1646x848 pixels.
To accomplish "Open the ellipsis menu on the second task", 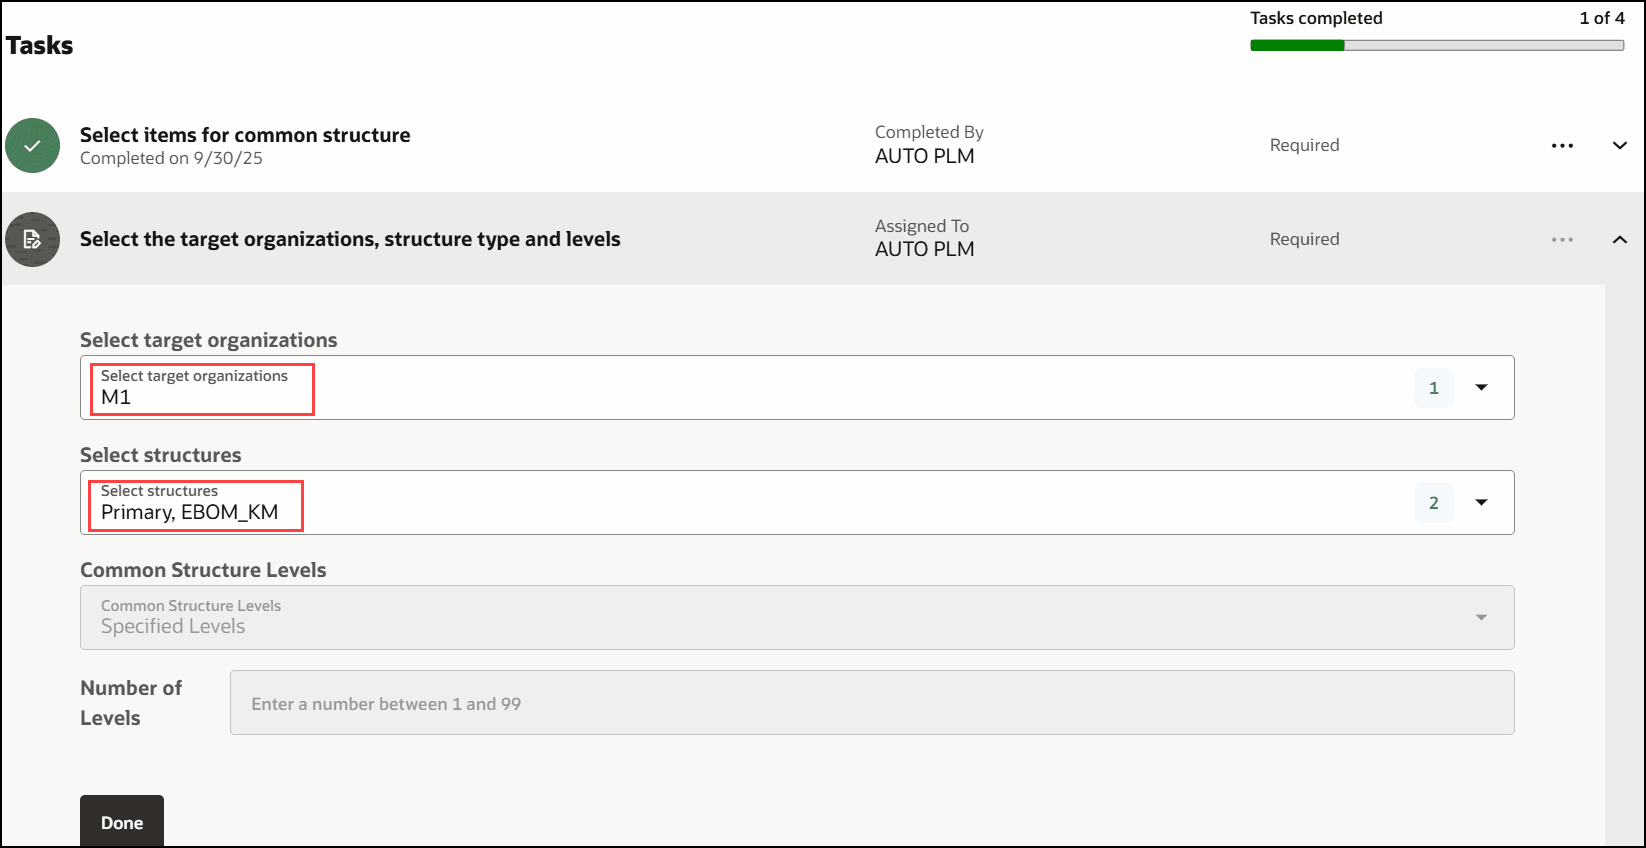I will 1562,239.
